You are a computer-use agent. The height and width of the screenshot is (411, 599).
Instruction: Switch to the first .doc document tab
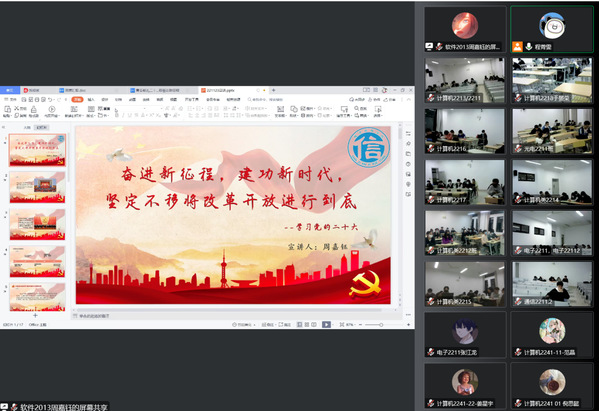(73, 91)
